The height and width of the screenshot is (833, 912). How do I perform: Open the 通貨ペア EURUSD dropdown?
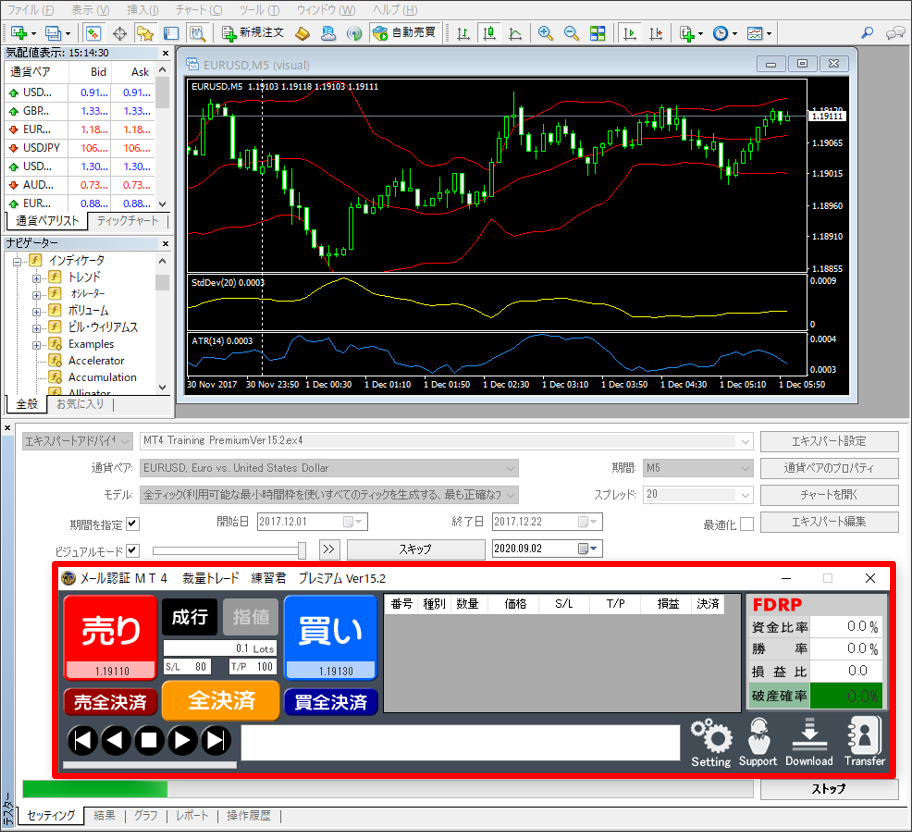(x=511, y=468)
